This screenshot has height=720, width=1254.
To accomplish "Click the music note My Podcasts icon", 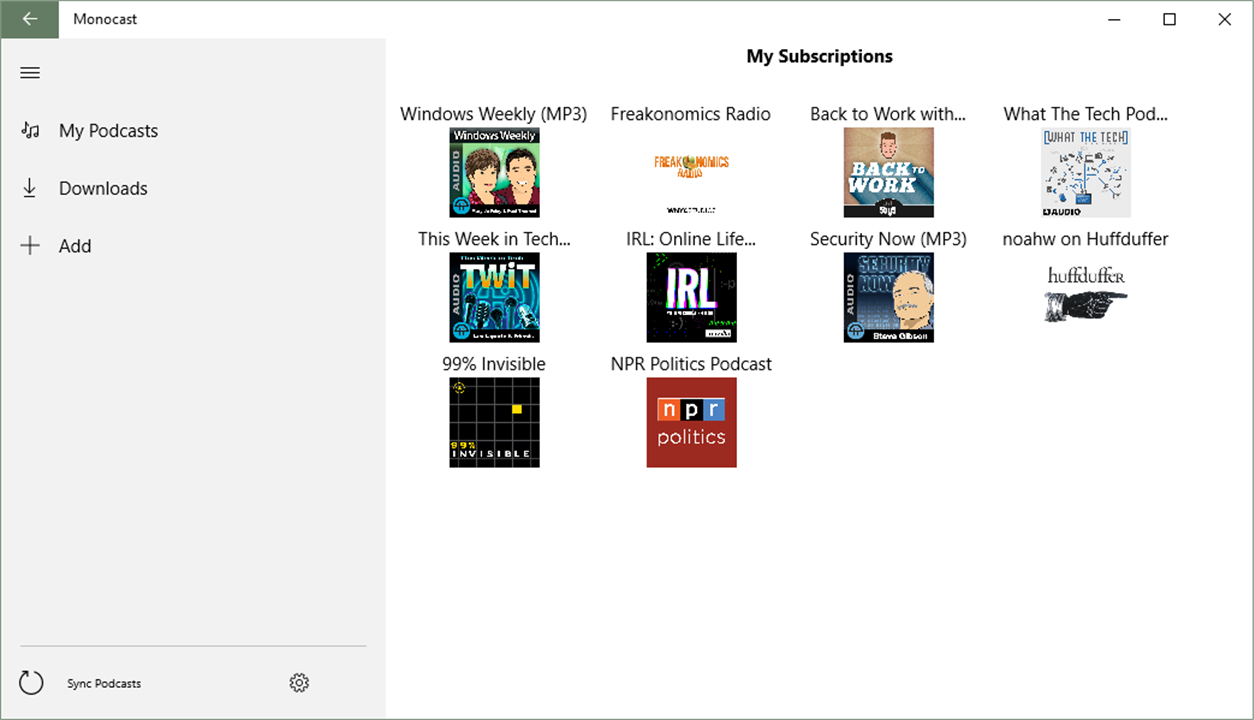I will tap(30, 131).
